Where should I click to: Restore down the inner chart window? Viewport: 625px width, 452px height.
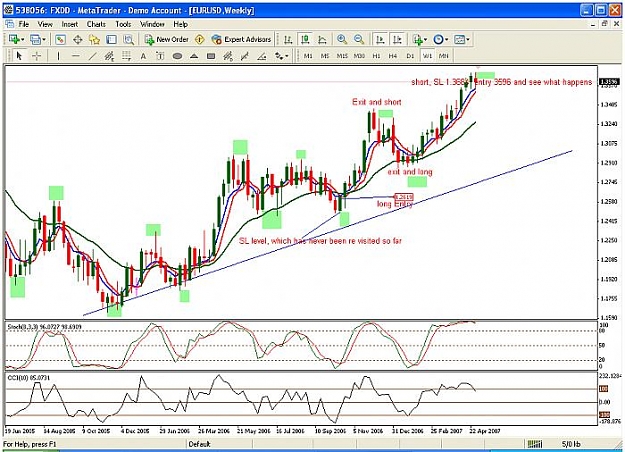pyautogui.click(x=605, y=24)
